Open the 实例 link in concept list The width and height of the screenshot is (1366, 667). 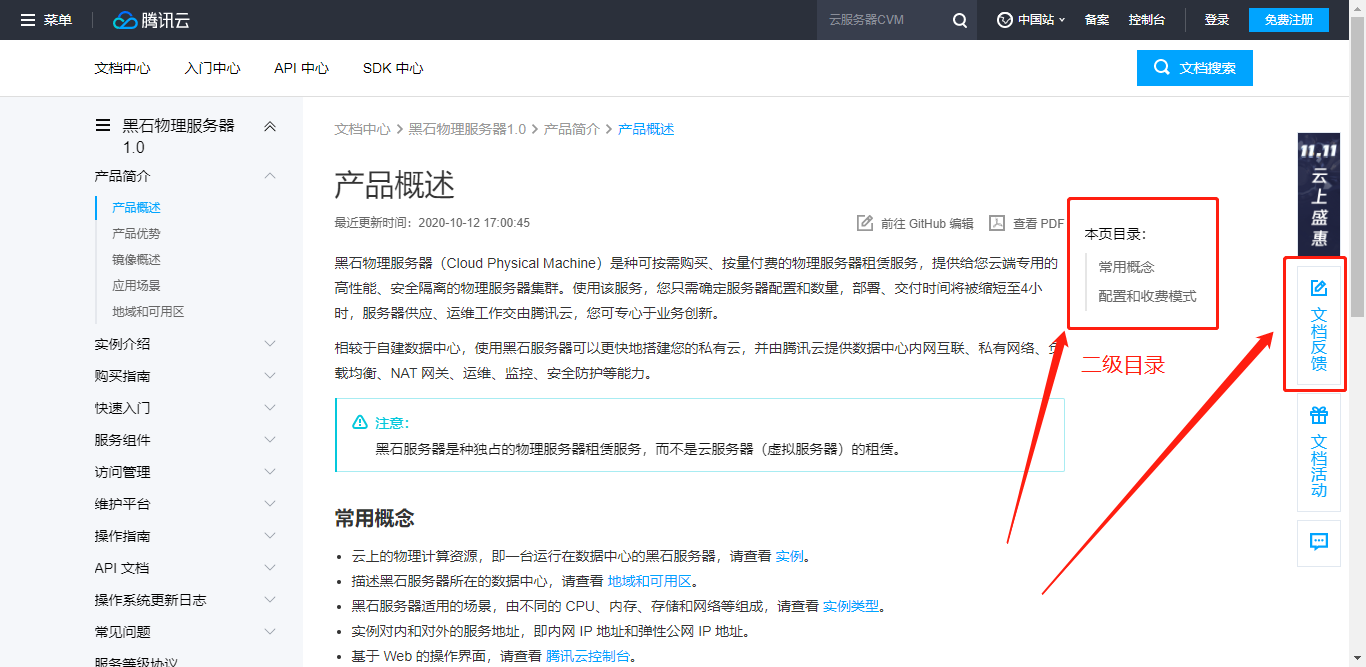(789, 556)
